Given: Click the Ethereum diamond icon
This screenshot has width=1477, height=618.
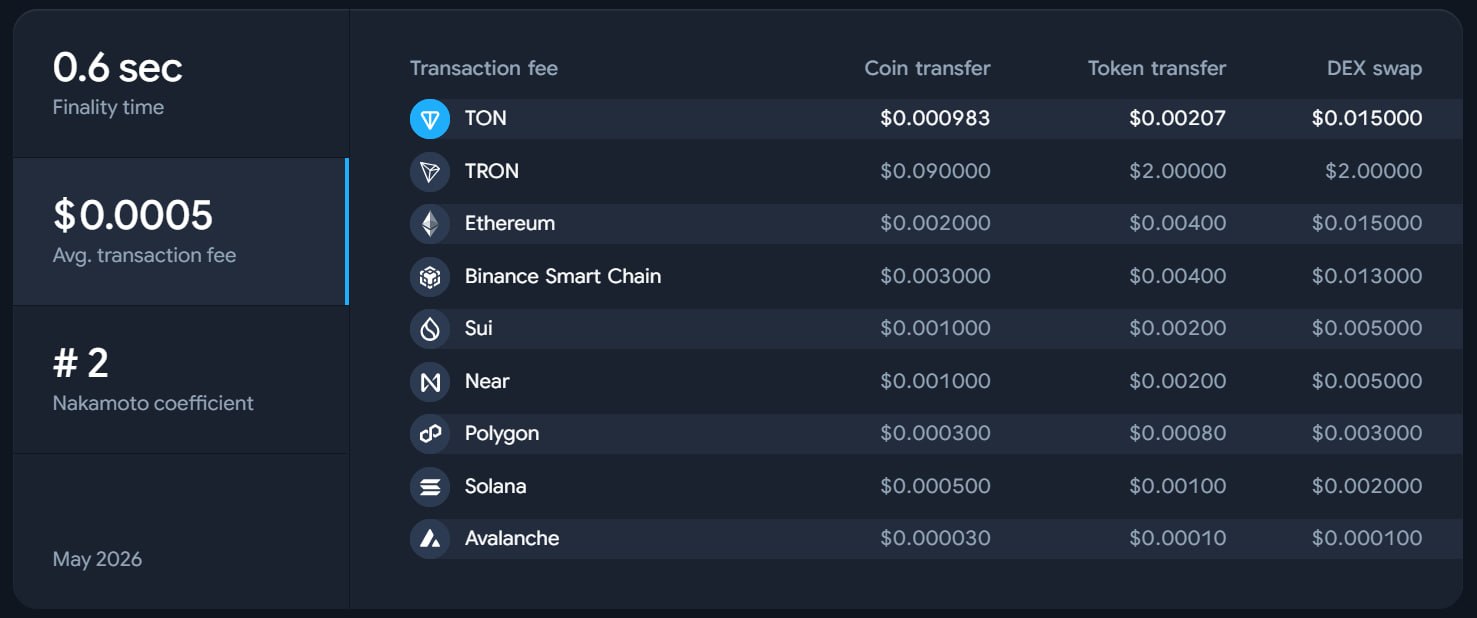Looking at the screenshot, I should [430, 224].
